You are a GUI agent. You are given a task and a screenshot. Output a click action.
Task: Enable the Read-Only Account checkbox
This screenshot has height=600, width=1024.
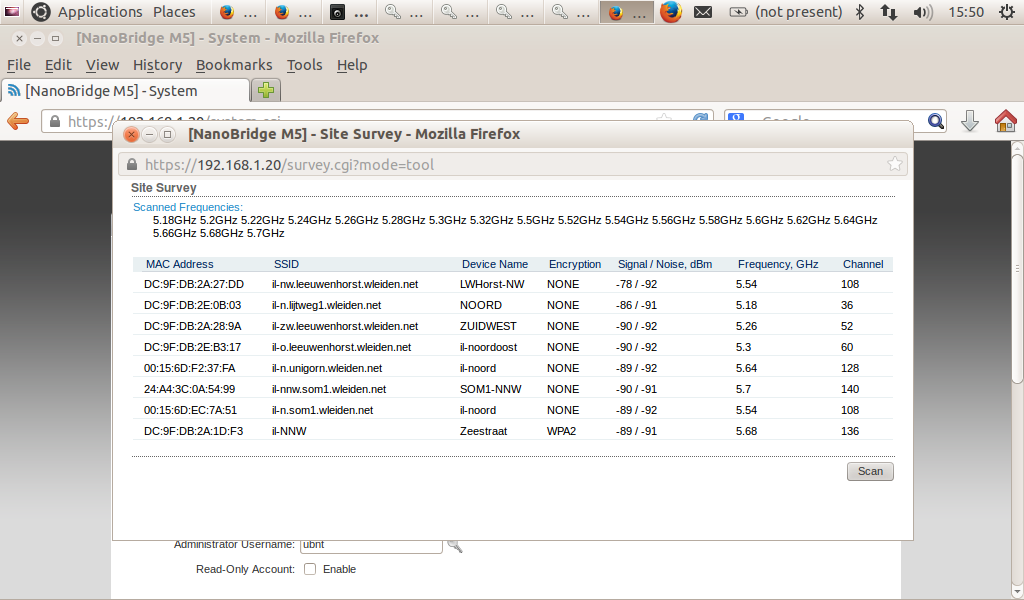pos(310,569)
